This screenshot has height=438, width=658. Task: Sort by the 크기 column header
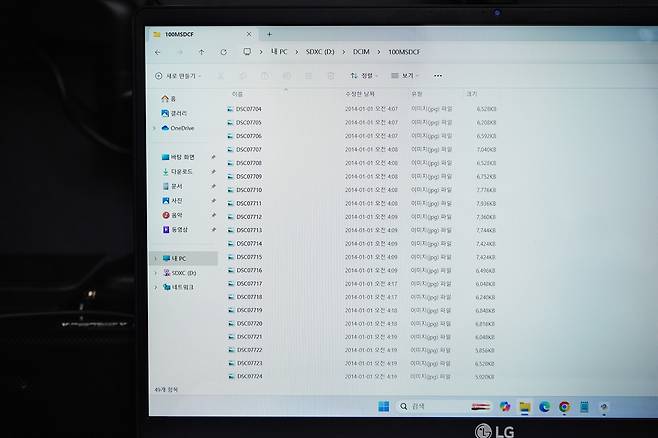click(471, 94)
